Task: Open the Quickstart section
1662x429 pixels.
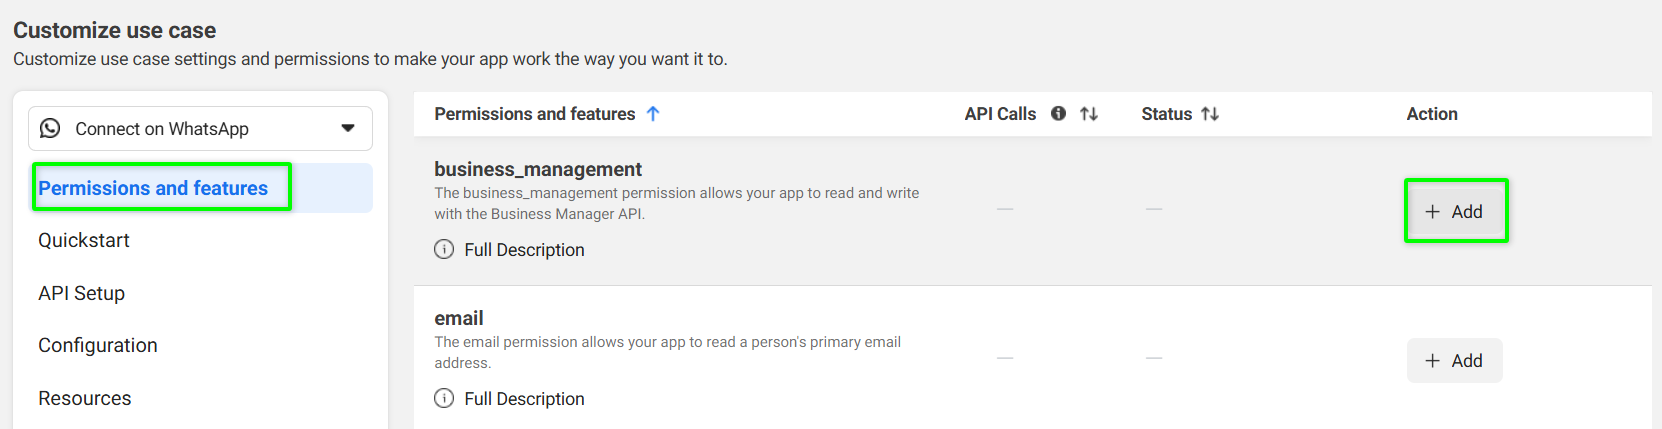Action: pyautogui.click(x=84, y=240)
